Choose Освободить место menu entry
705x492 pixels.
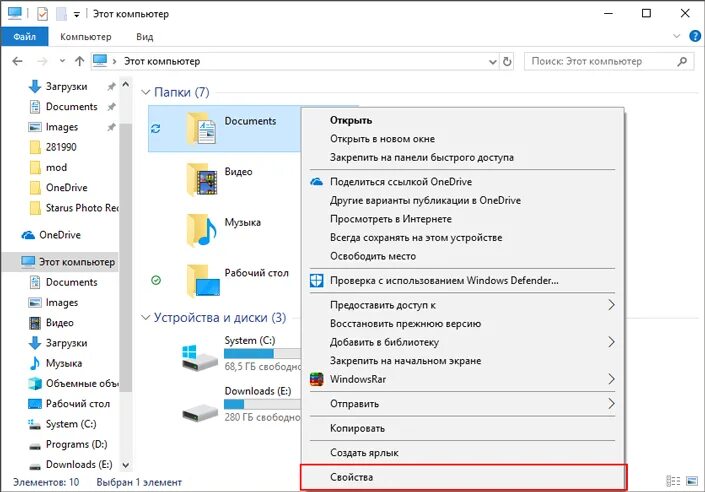(462, 256)
